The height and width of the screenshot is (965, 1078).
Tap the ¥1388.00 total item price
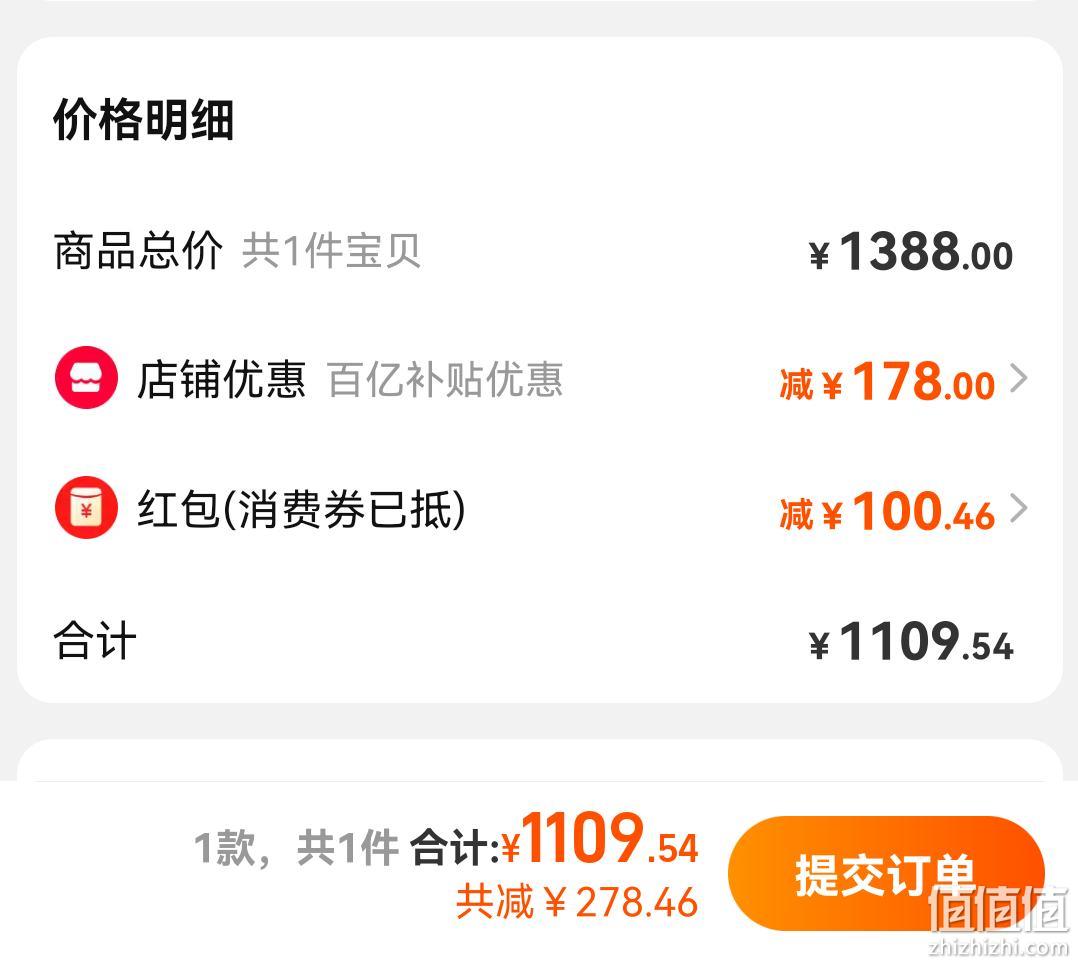(911, 252)
